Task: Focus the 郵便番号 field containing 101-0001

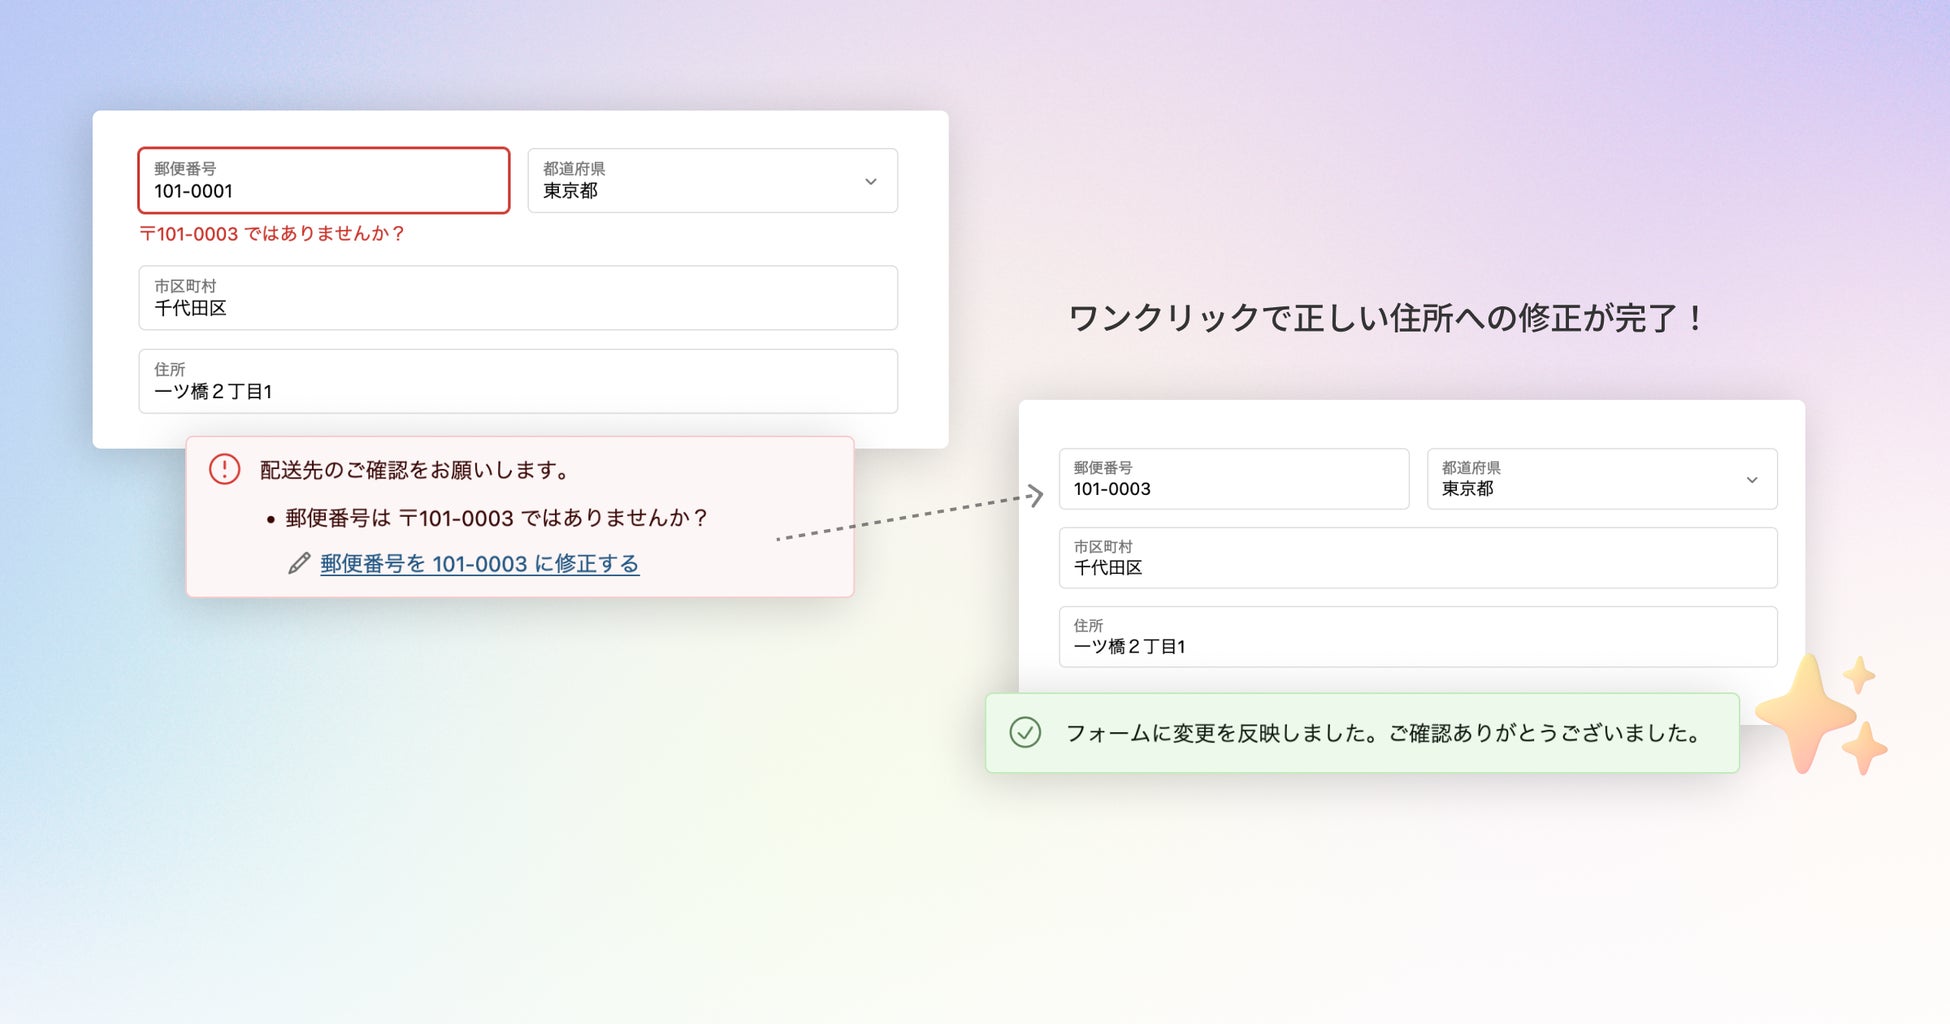Action: [x=324, y=181]
